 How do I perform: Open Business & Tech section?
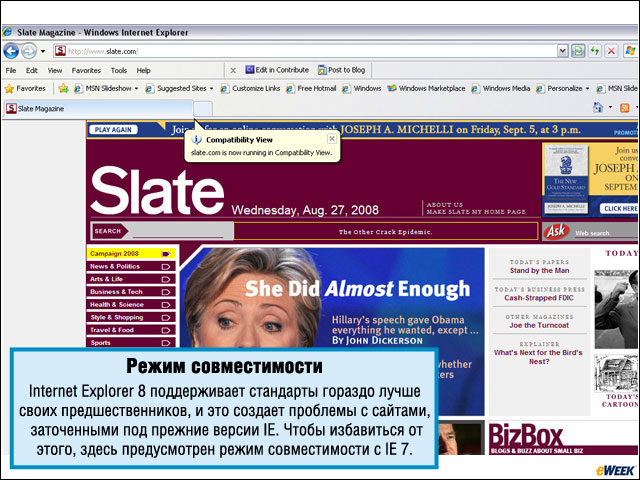tap(131, 292)
